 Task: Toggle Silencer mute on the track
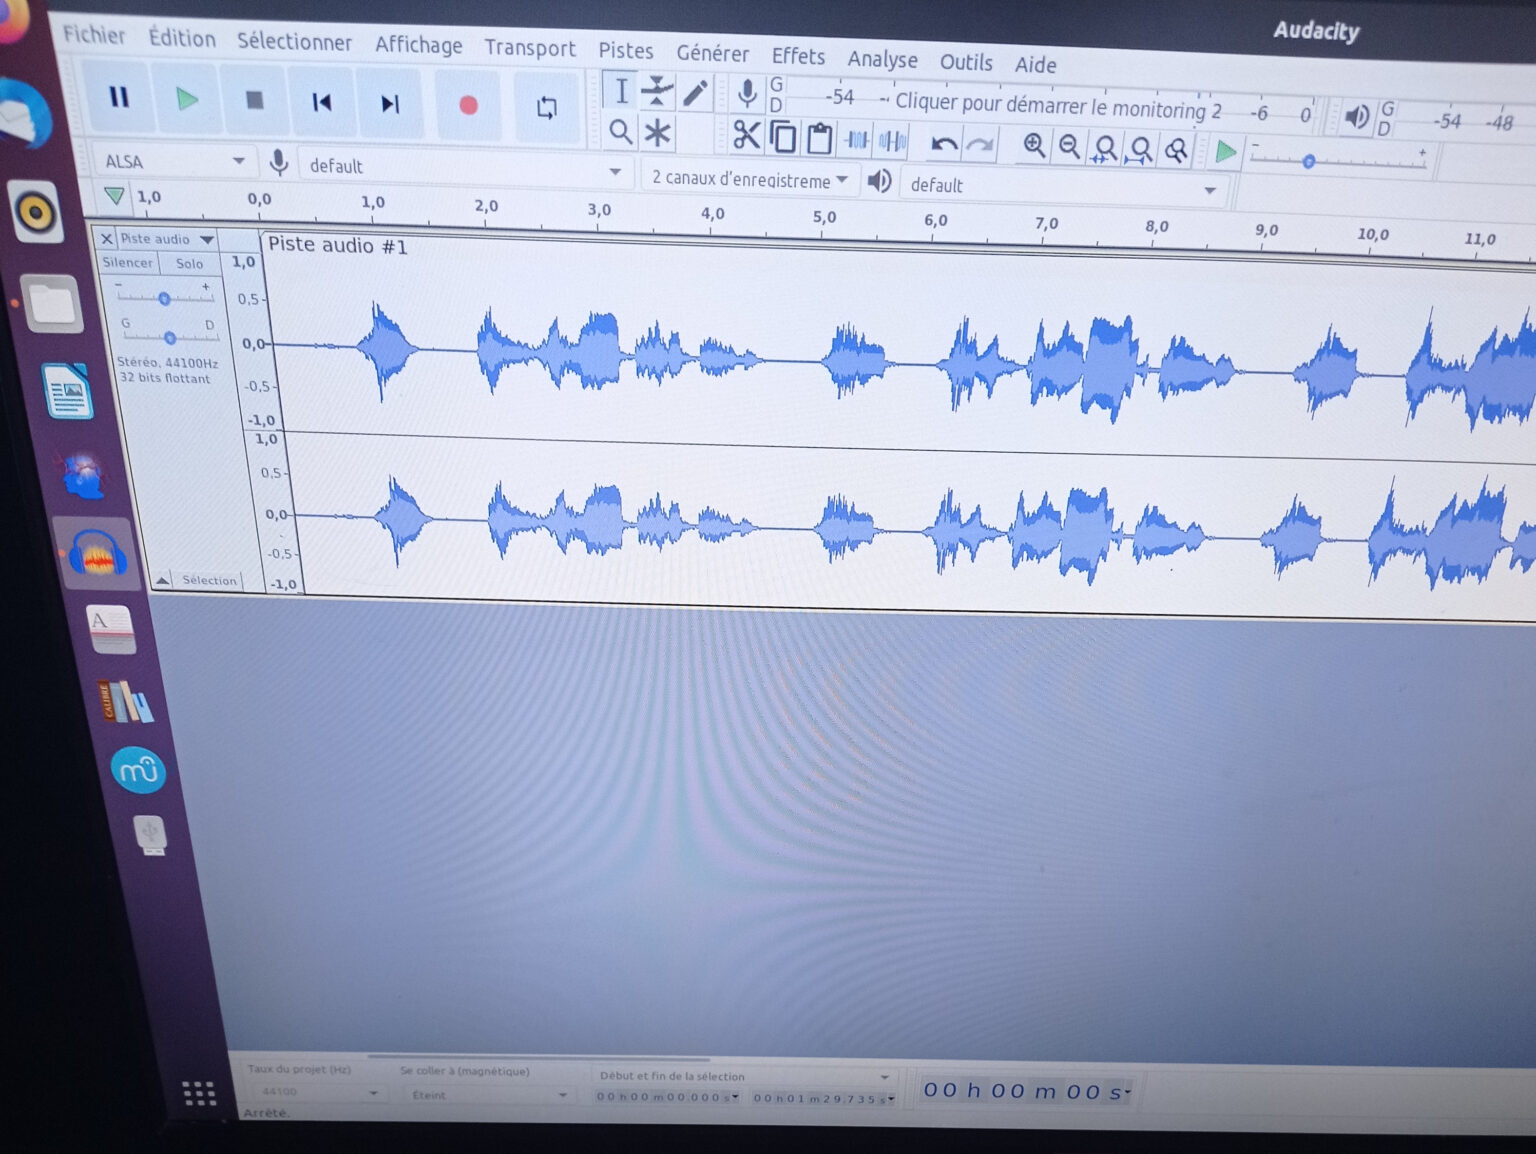click(x=128, y=263)
